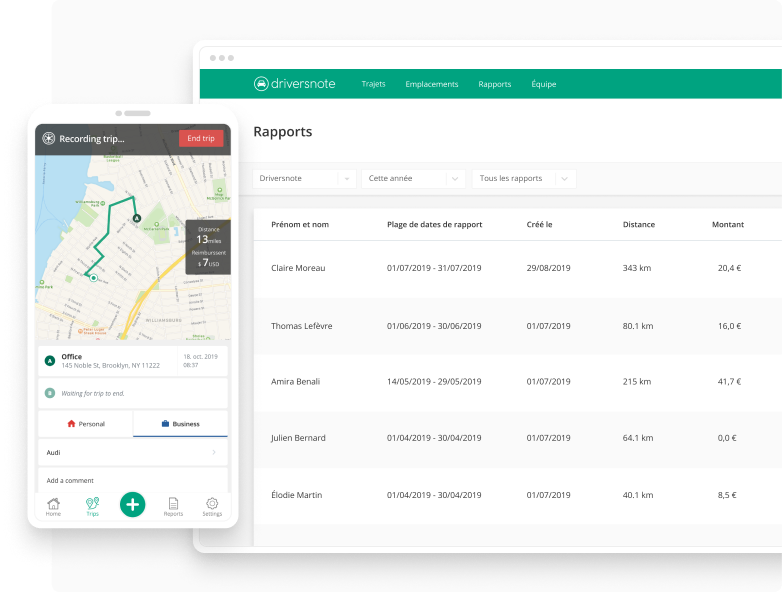Go to the Trajets menu item
The height and width of the screenshot is (592, 782).
pyautogui.click(x=373, y=84)
